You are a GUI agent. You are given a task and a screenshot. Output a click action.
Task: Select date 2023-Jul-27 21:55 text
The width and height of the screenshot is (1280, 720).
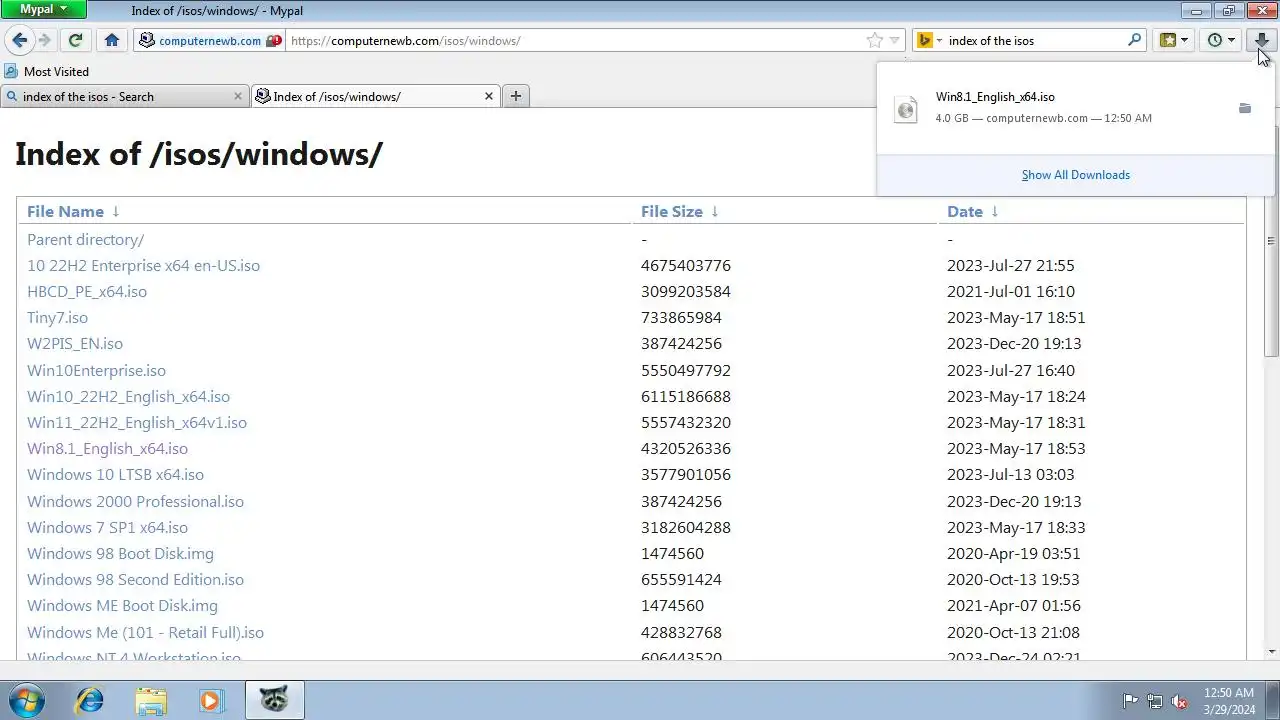click(1011, 266)
